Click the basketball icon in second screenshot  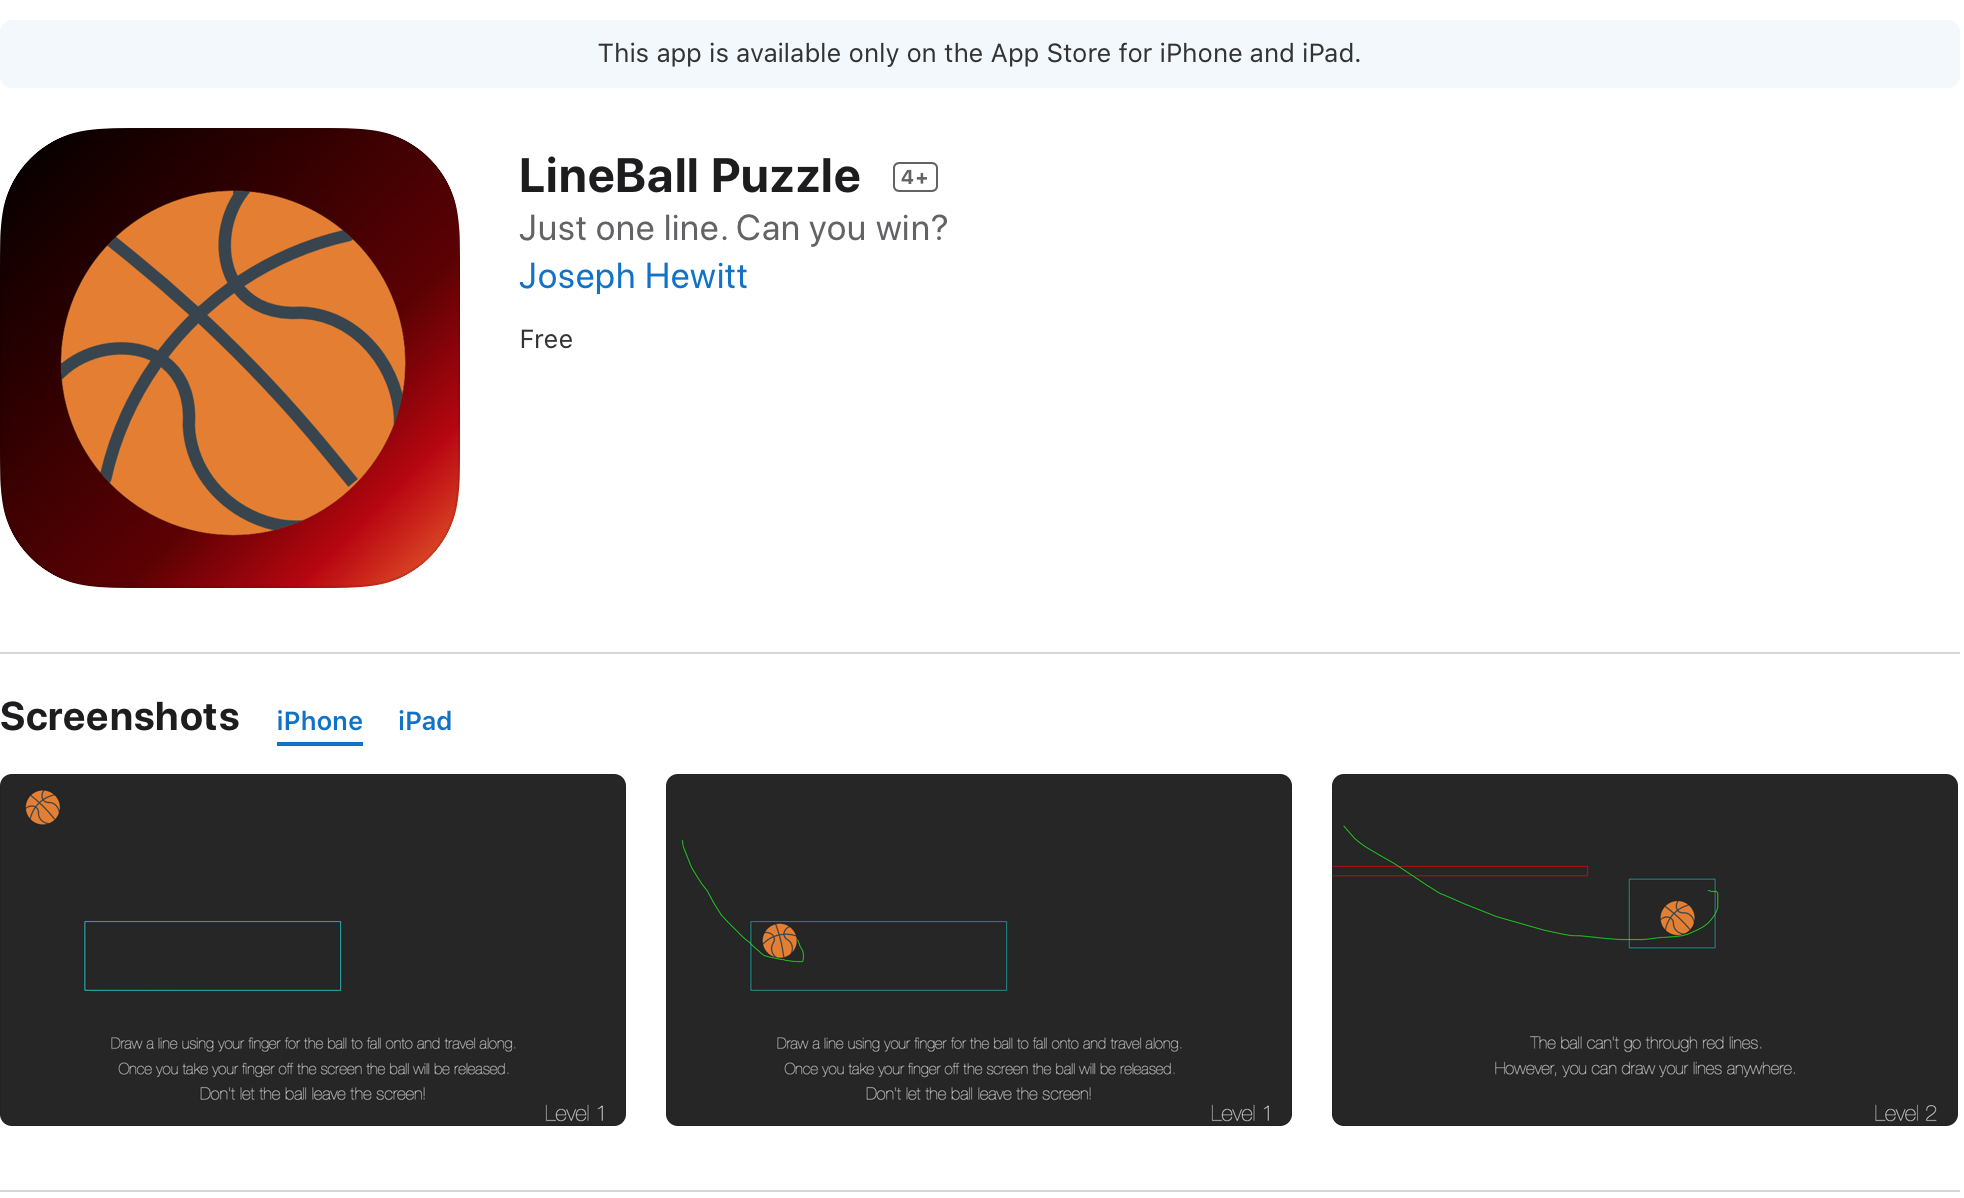coord(780,940)
